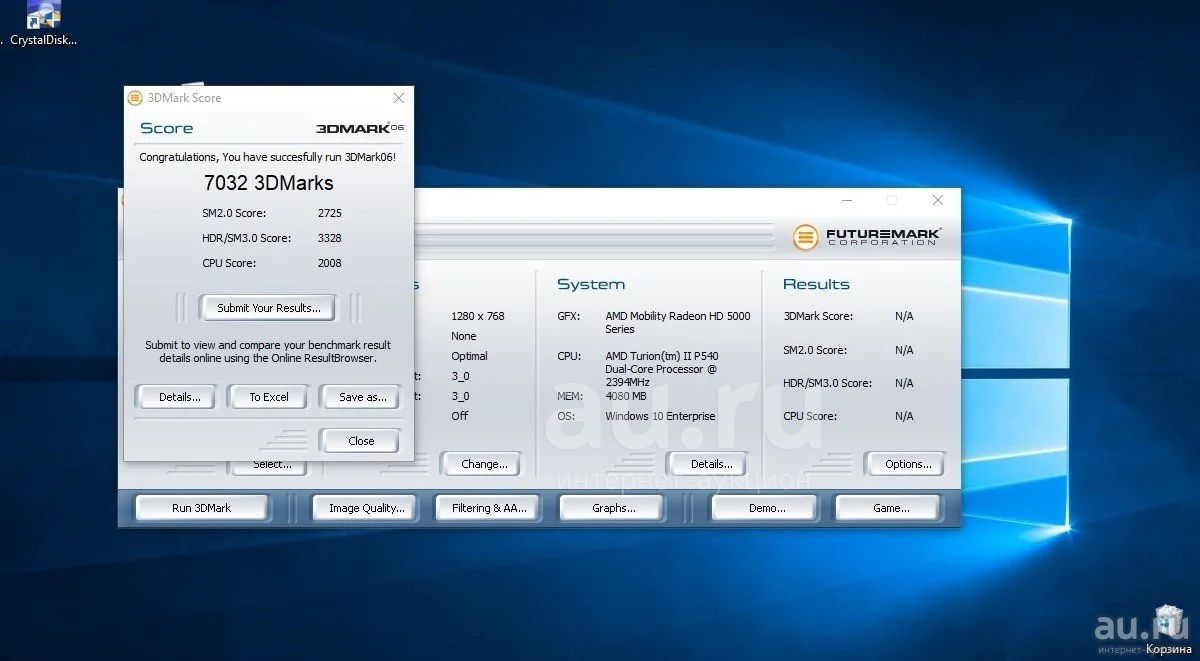Click Select... button under tests
This screenshot has width=1200, height=661.
272,466
